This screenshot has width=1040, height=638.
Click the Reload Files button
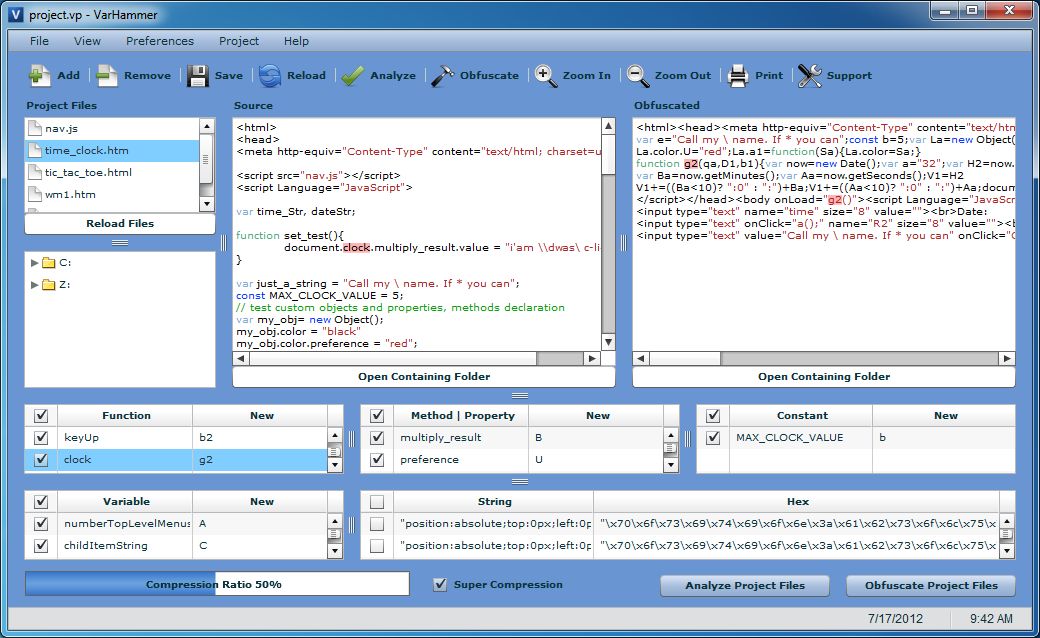(x=120, y=224)
